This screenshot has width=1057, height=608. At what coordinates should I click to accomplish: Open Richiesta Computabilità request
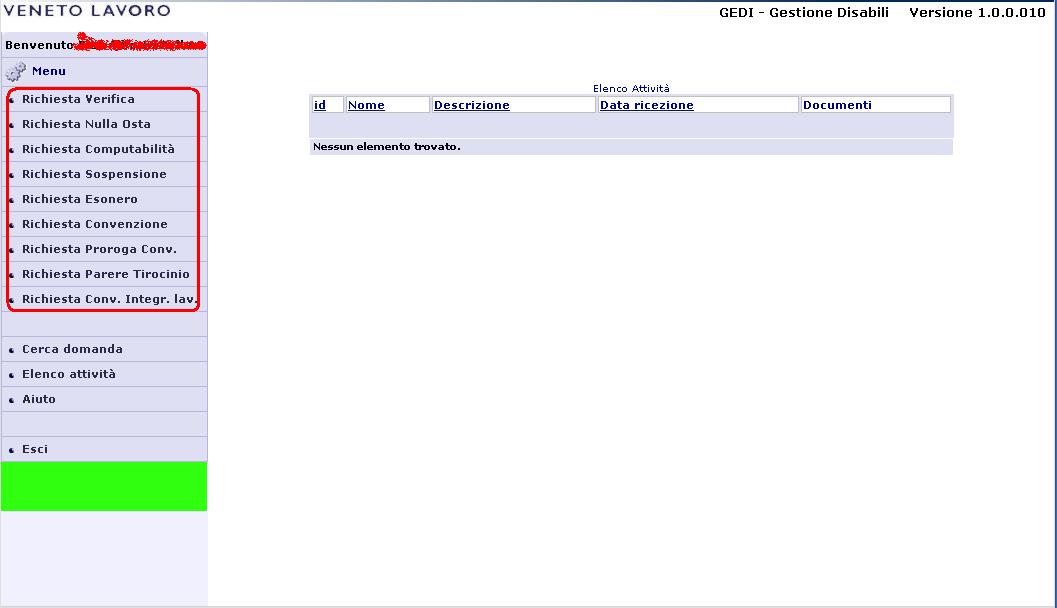pyautogui.click(x=98, y=149)
